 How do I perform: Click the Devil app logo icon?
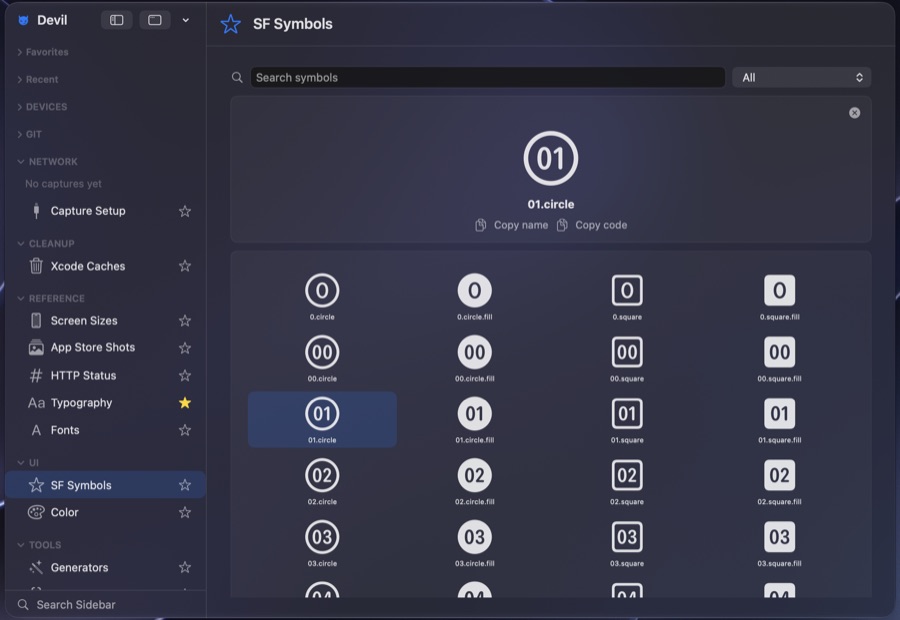[24, 21]
